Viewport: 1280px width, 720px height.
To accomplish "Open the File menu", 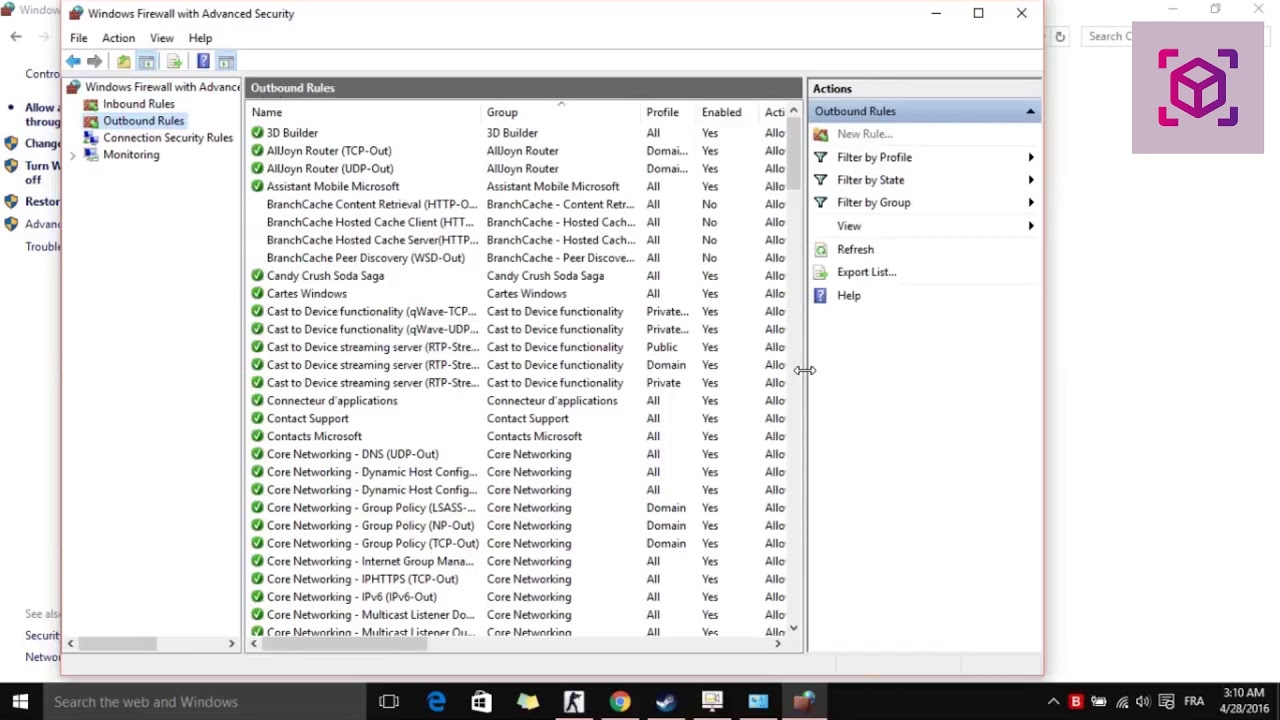I will 78,38.
